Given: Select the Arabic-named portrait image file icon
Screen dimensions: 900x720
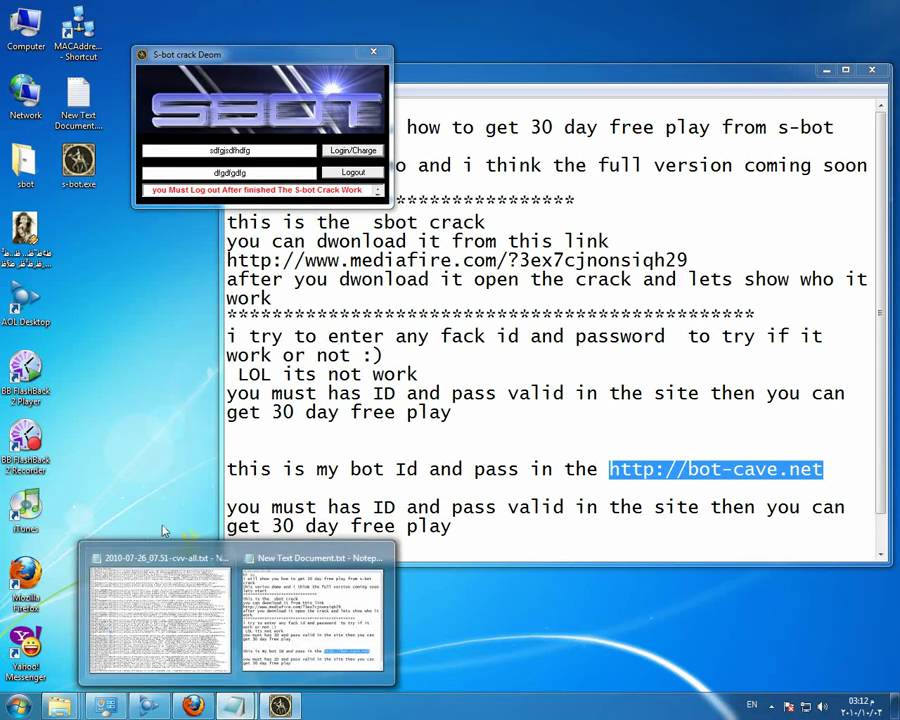Looking at the screenshot, I should point(26,239).
